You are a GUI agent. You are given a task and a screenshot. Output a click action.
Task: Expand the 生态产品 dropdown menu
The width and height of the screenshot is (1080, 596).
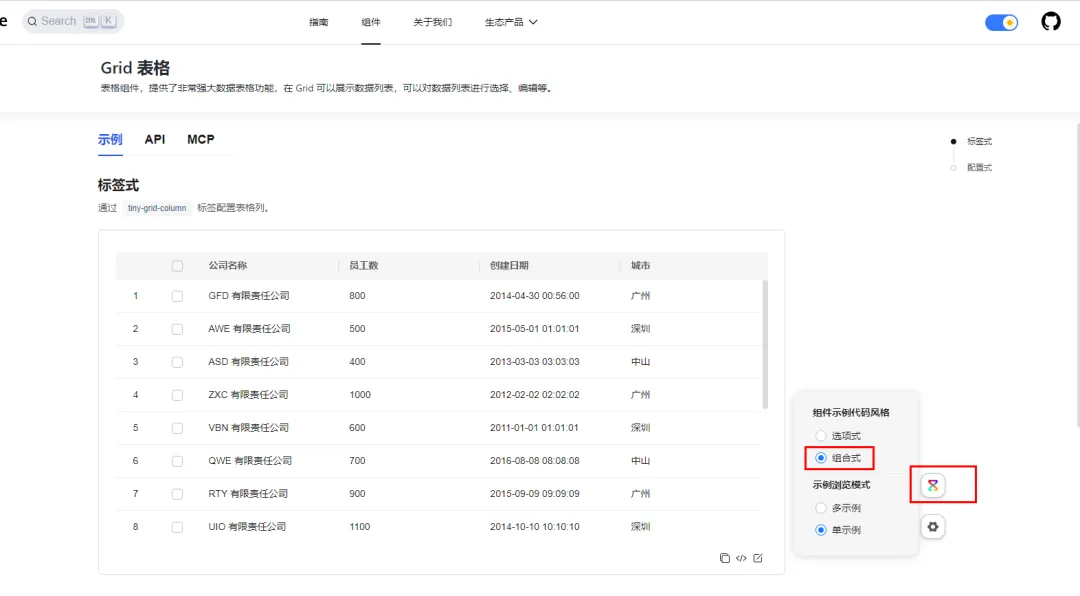pyautogui.click(x=510, y=22)
